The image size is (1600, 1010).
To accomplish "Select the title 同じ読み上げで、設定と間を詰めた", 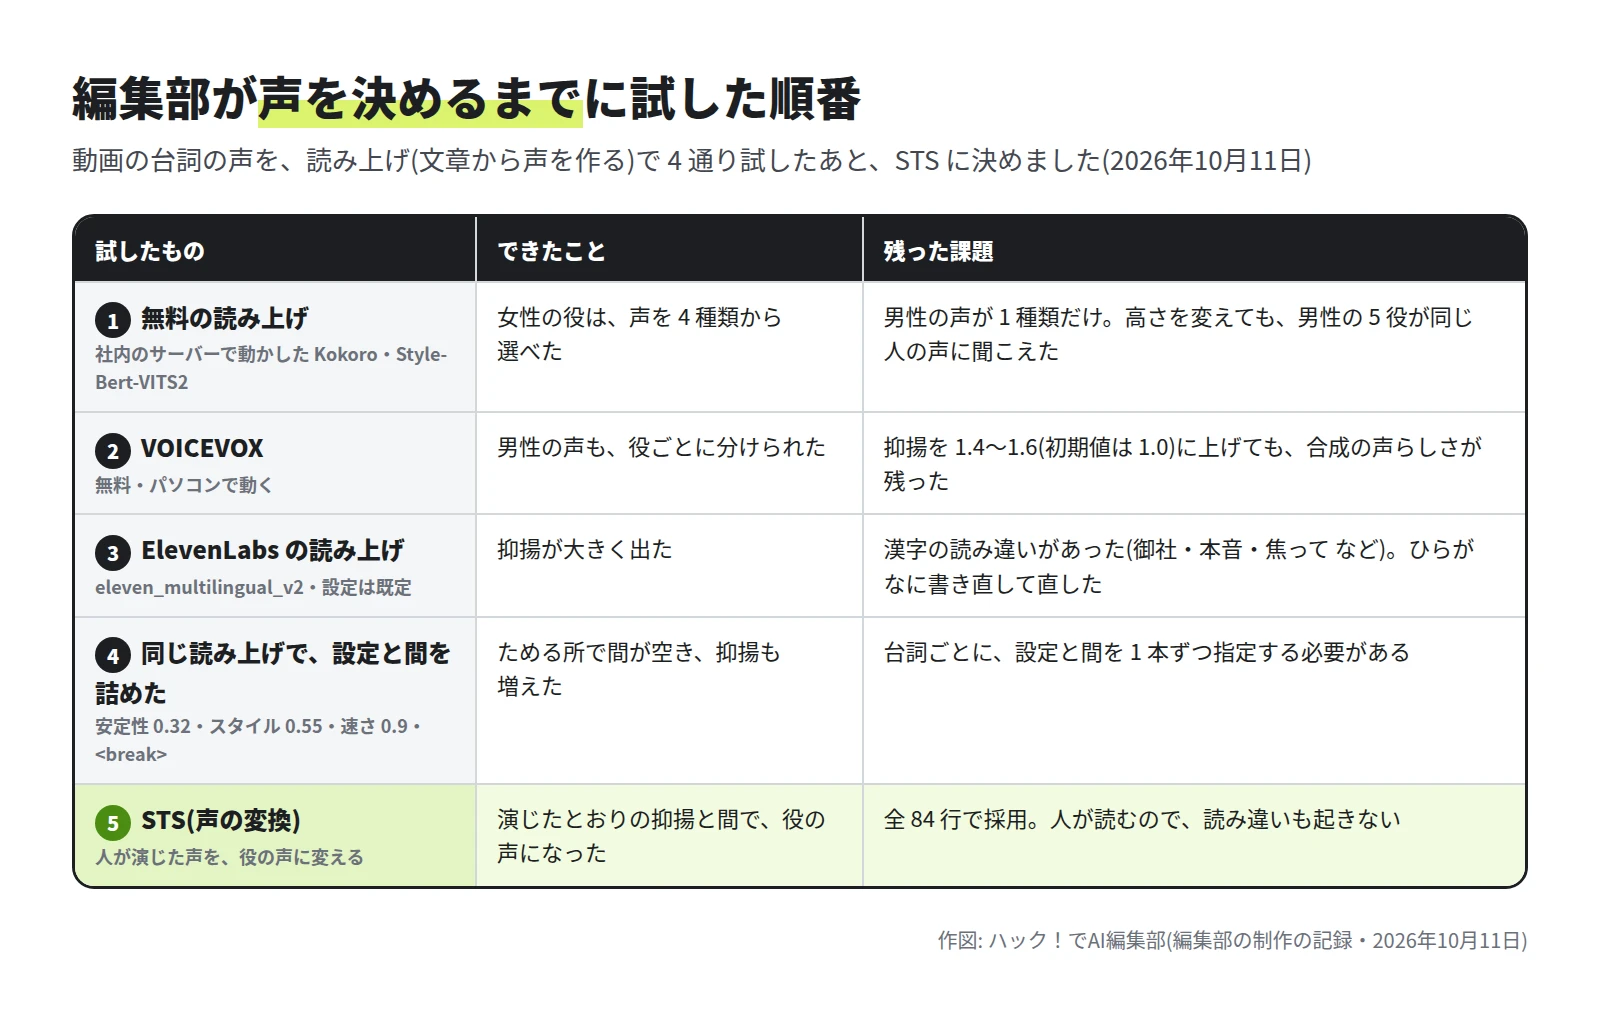I will pyautogui.click(x=273, y=673).
